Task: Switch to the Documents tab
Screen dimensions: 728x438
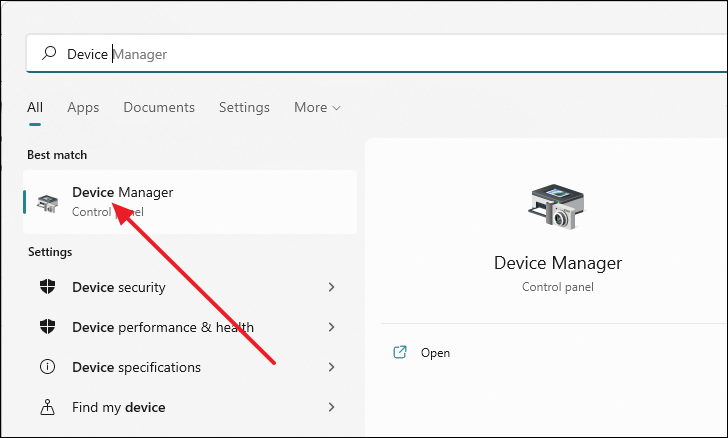Action: (x=159, y=107)
